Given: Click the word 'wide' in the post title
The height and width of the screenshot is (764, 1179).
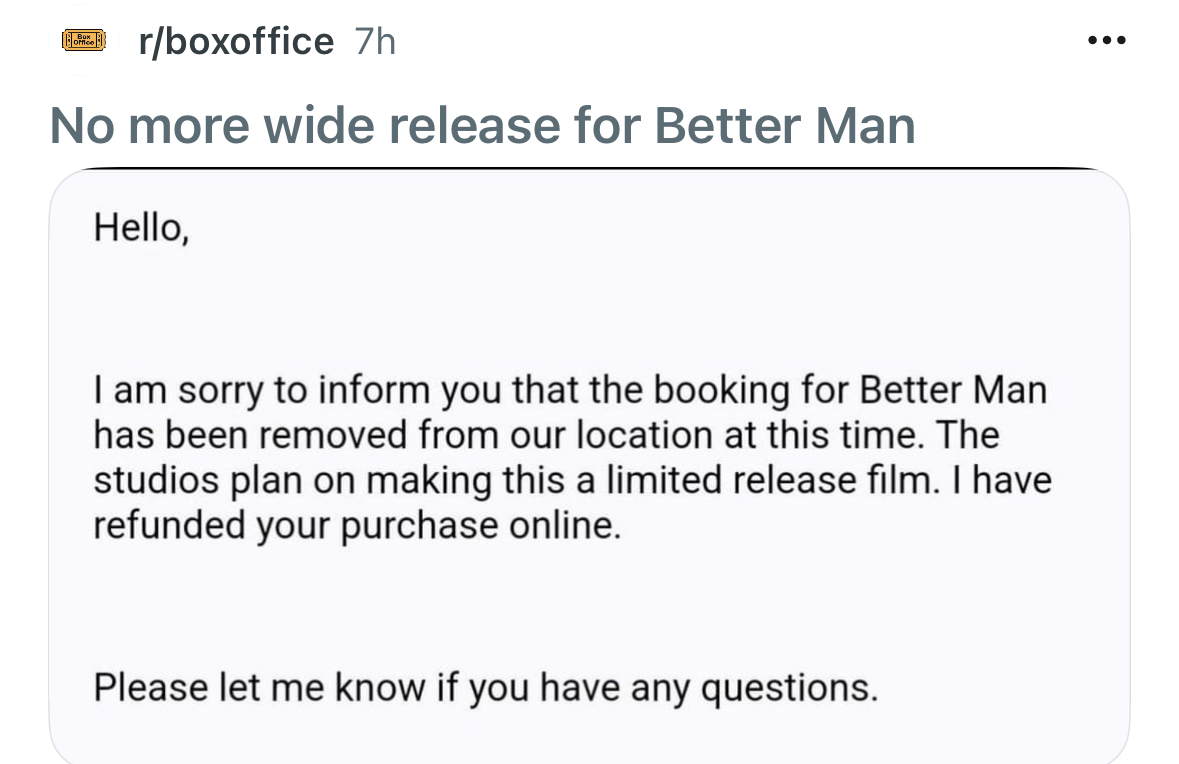Looking at the screenshot, I should [x=319, y=125].
